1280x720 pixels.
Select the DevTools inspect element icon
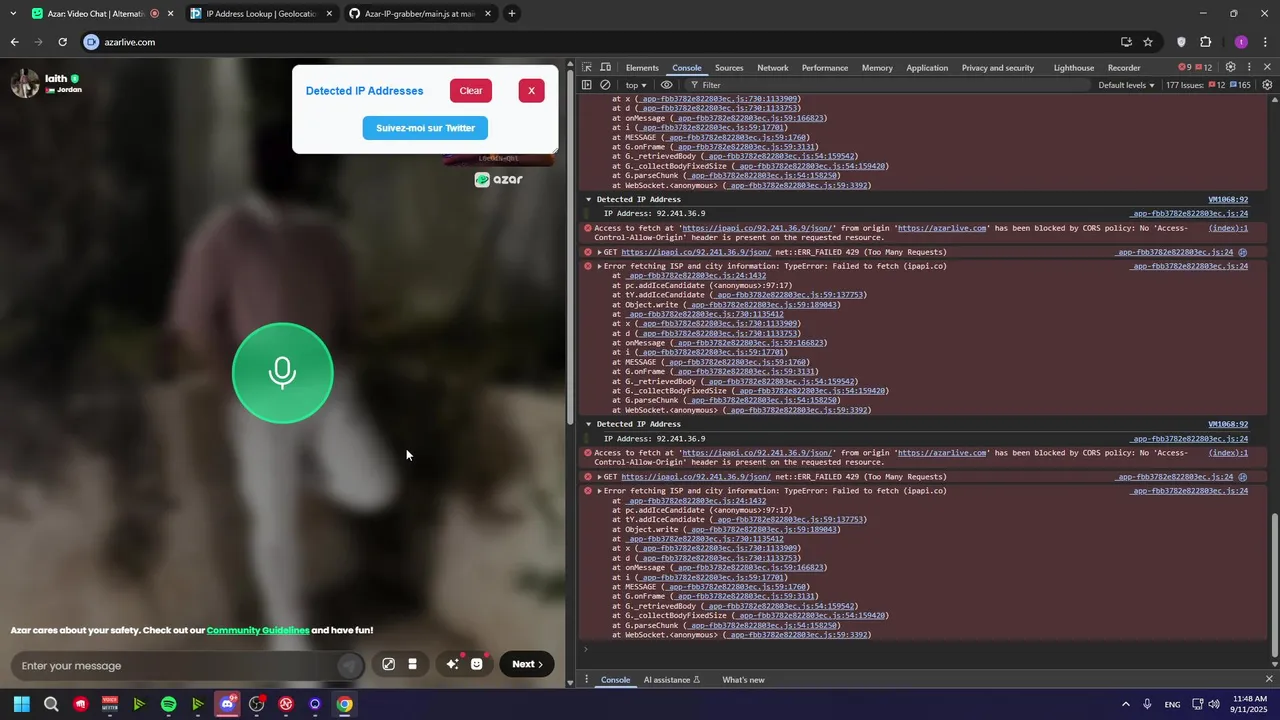coord(587,68)
